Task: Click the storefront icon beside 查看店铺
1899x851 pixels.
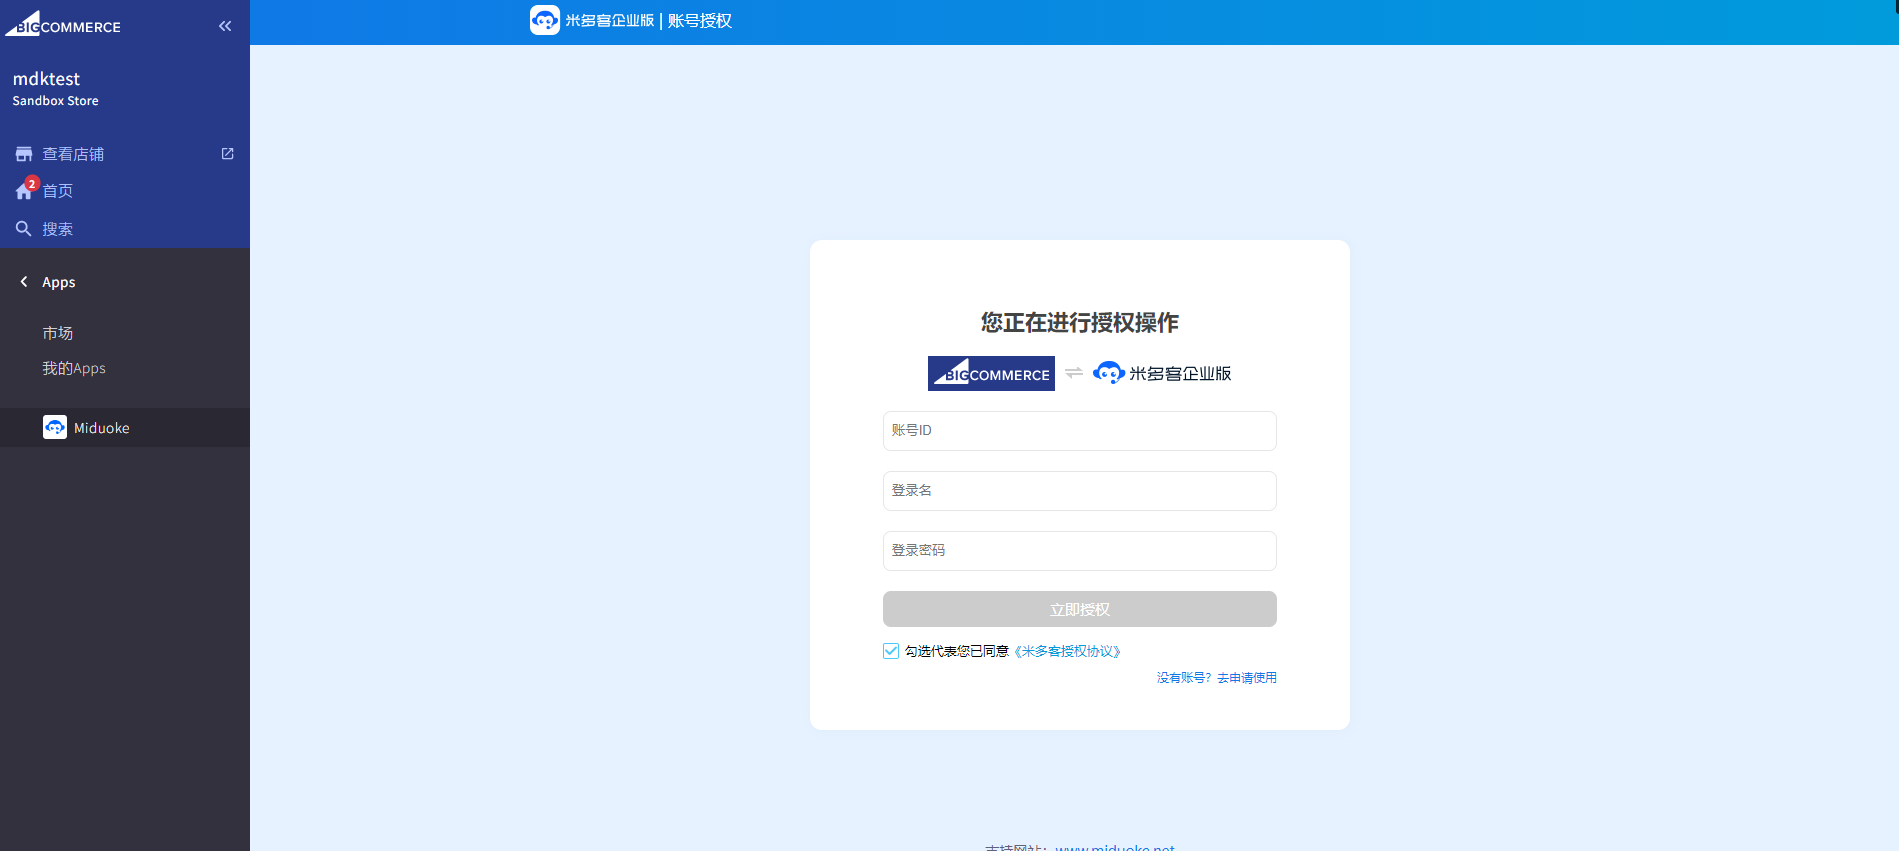Action: [24, 154]
